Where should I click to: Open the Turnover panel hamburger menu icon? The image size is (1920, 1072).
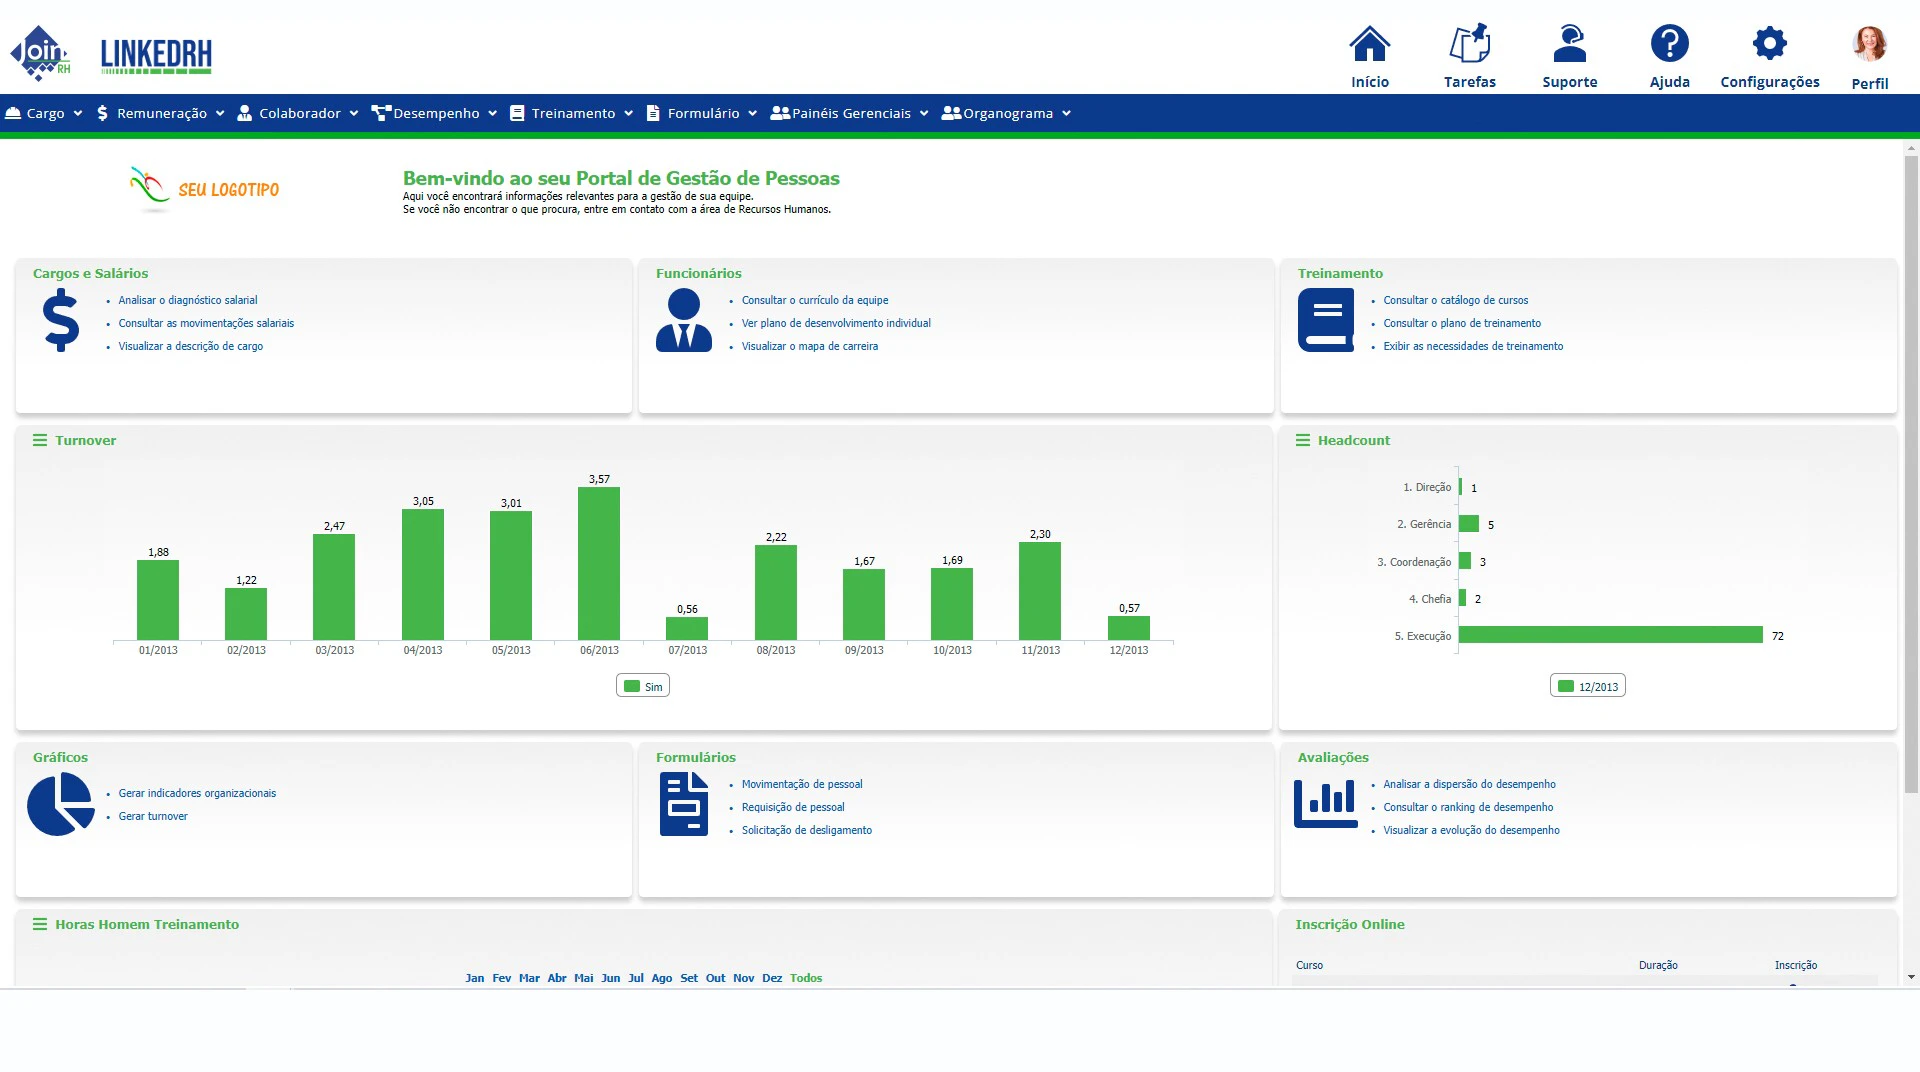pos(39,440)
